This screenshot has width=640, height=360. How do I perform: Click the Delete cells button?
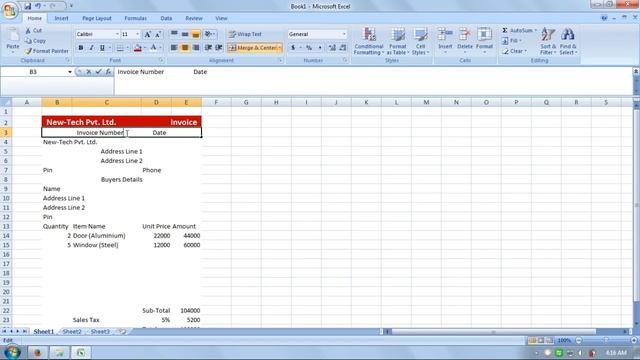(x=464, y=41)
